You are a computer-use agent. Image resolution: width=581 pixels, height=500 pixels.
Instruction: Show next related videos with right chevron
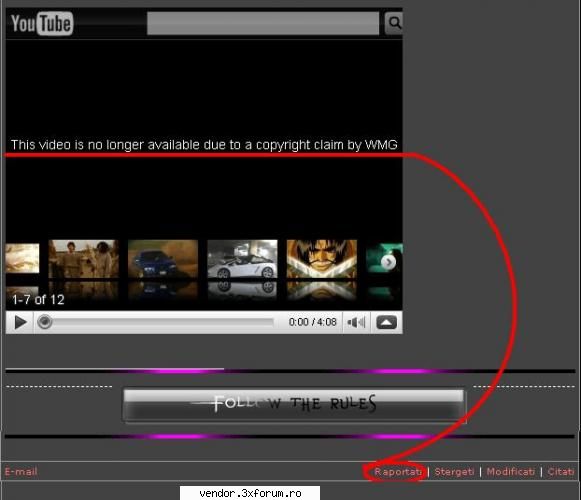point(388,262)
